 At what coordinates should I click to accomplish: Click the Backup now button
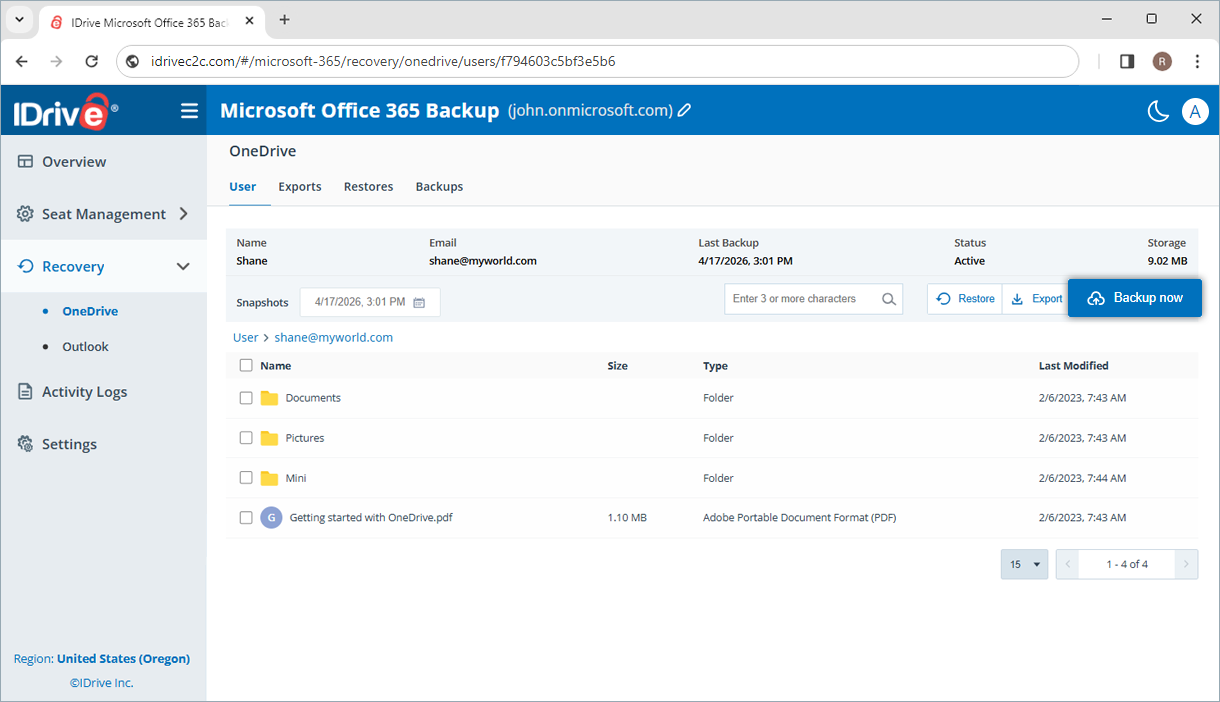(1135, 297)
